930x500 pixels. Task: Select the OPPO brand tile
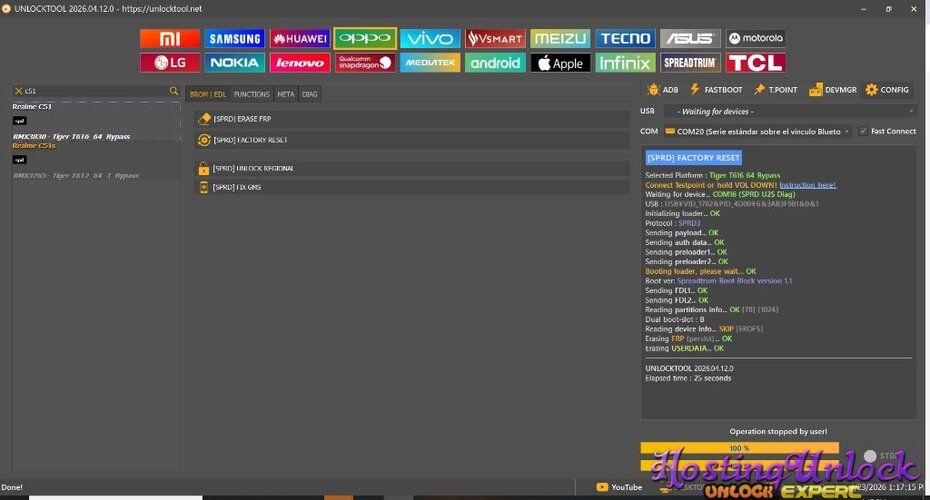(365, 39)
